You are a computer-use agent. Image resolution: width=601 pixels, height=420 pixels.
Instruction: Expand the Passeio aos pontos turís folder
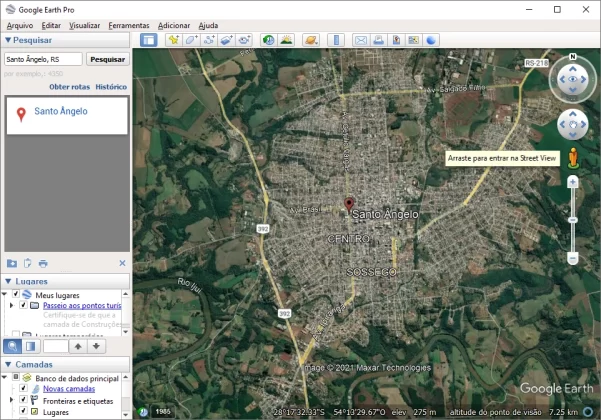pyautogui.click(x=11, y=305)
